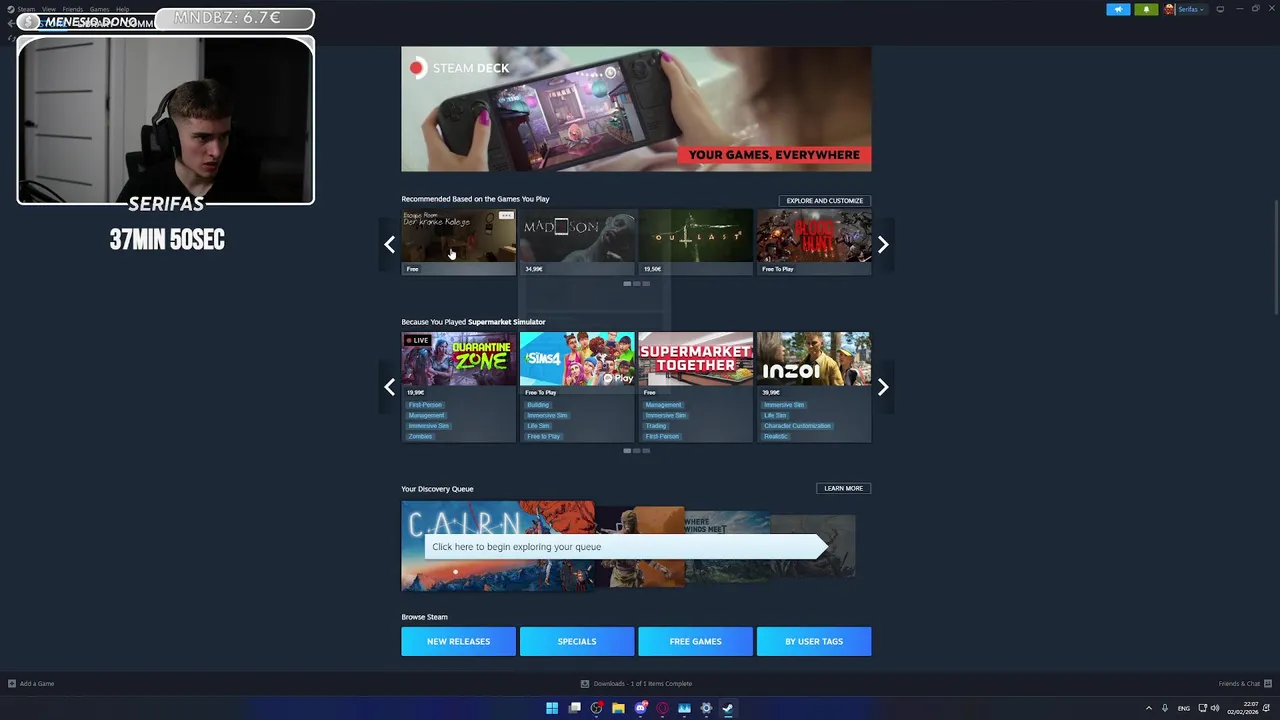
Task: Open the Help menu
Action: click(122, 9)
